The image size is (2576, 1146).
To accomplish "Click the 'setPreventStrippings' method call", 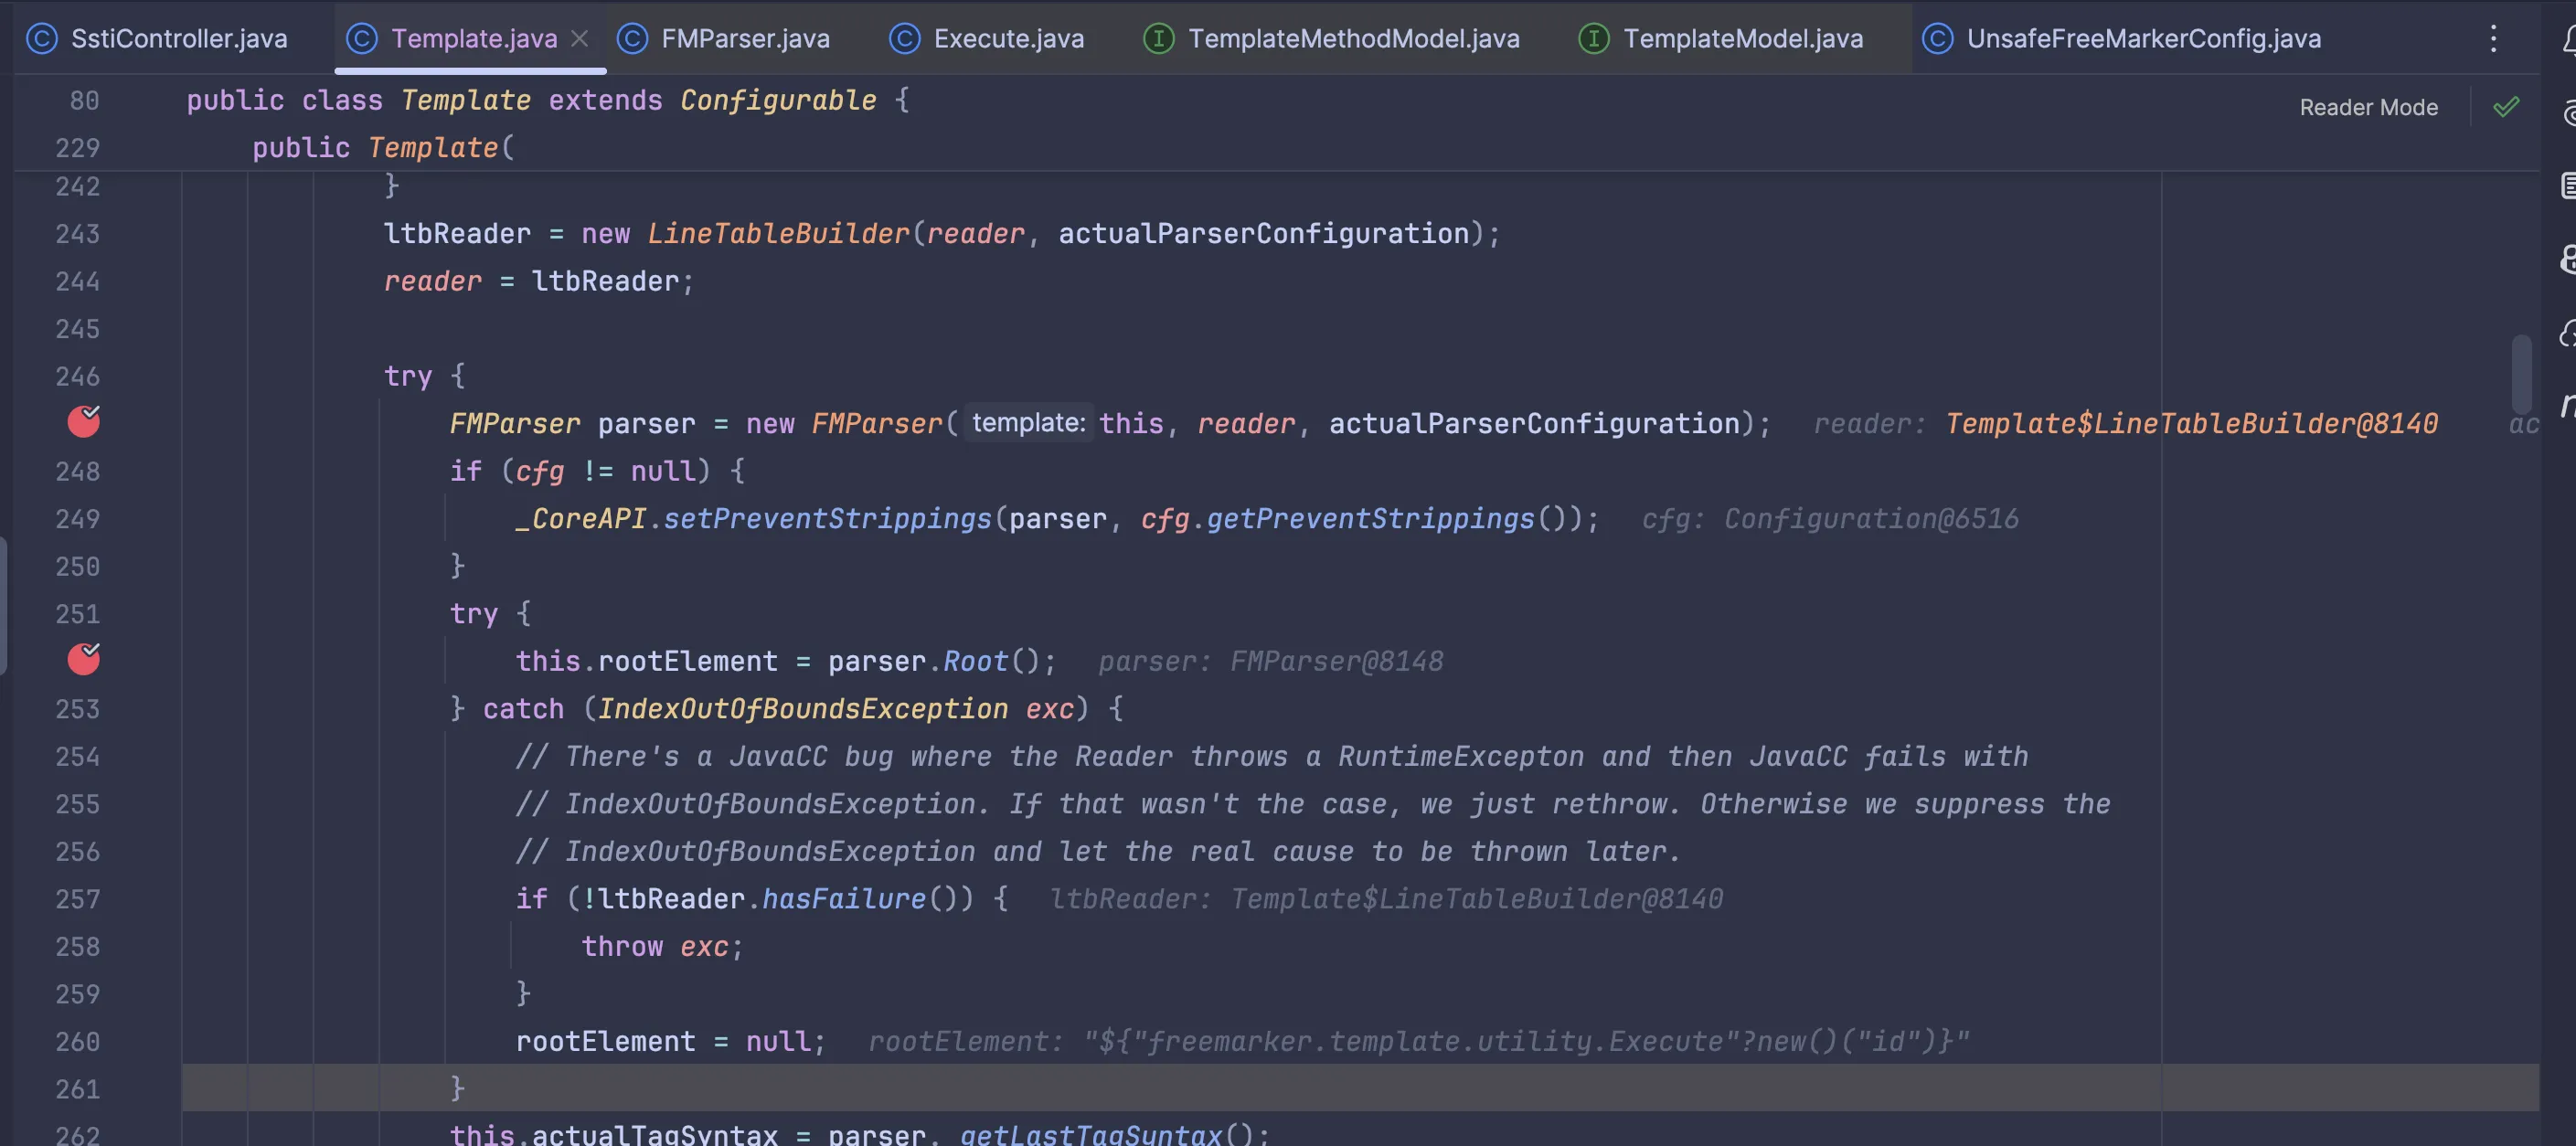I will (827, 519).
